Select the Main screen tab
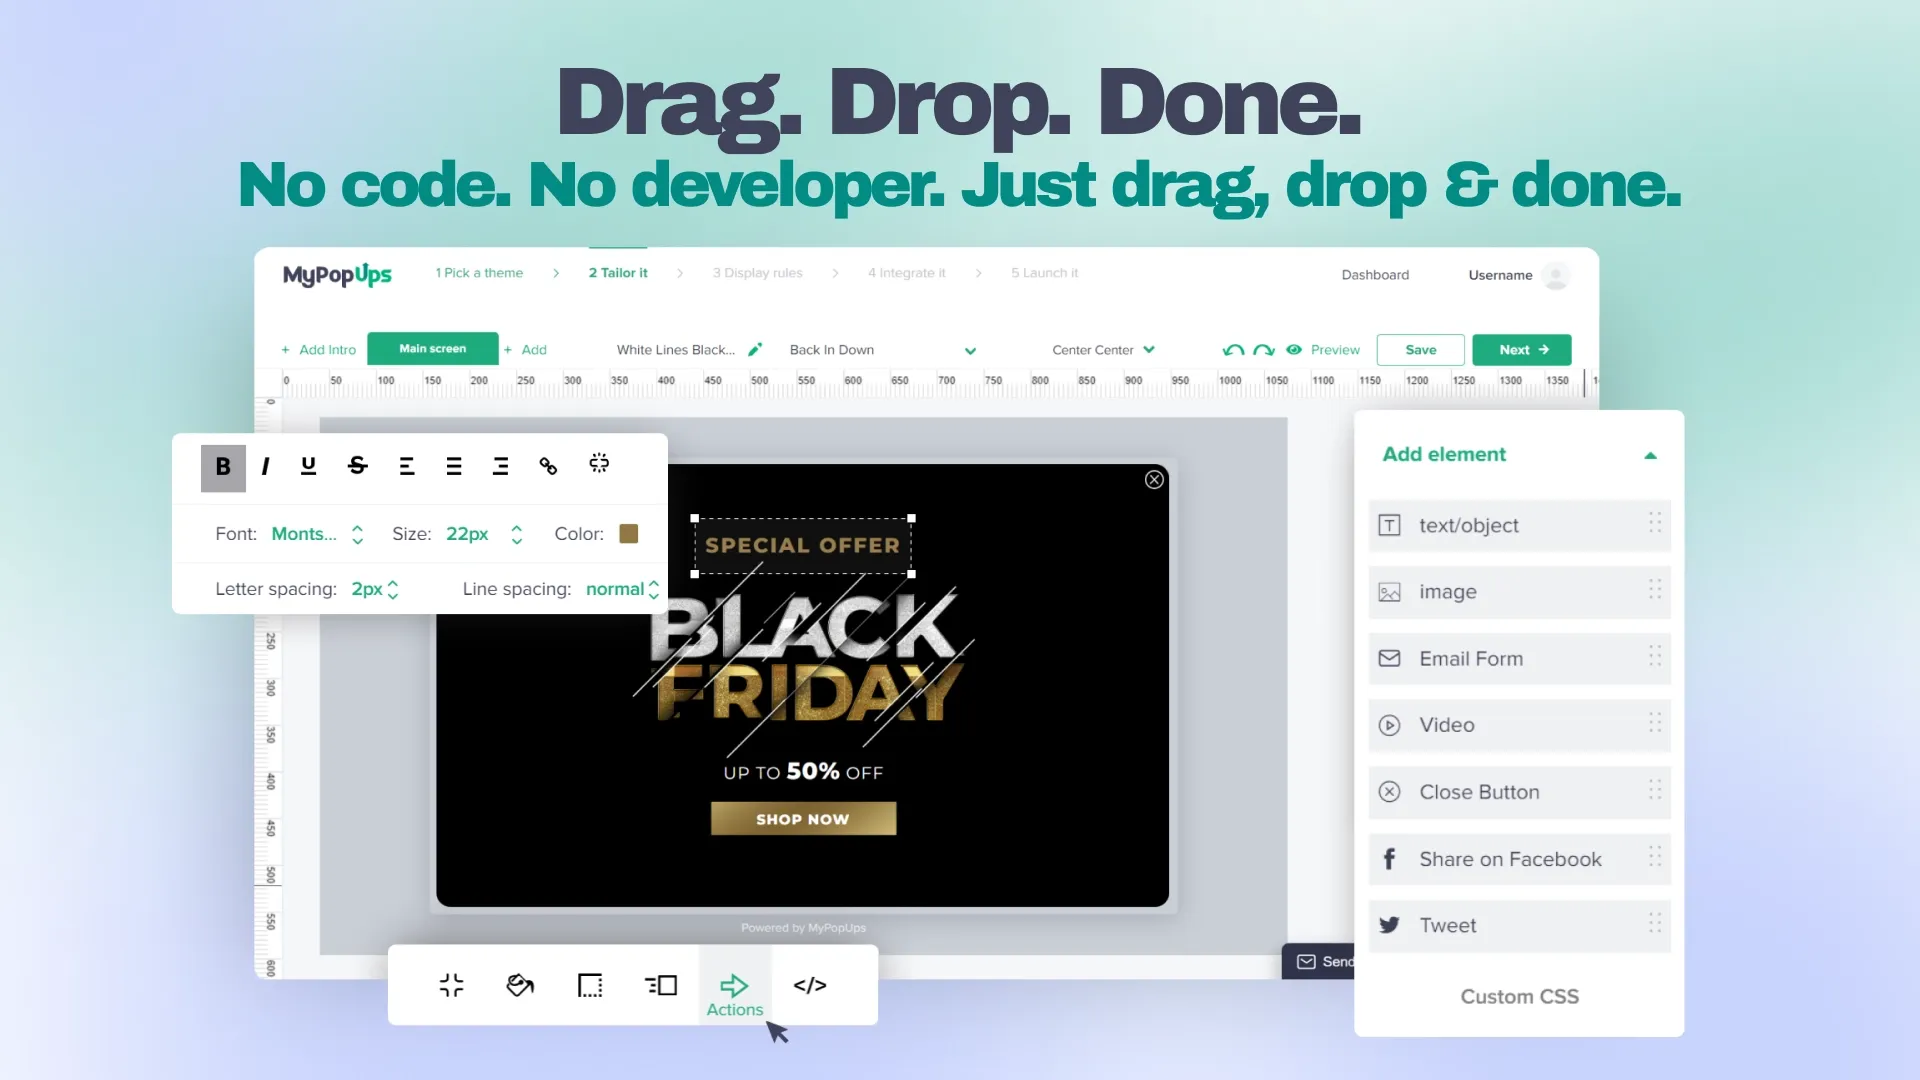1920x1080 pixels. click(432, 349)
